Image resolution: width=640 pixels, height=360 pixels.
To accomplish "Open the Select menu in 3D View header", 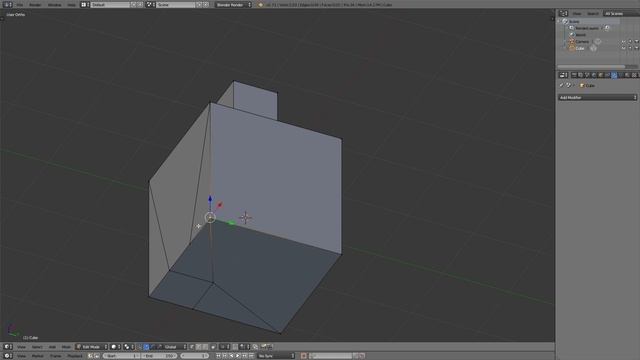I will tap(37, 347).
